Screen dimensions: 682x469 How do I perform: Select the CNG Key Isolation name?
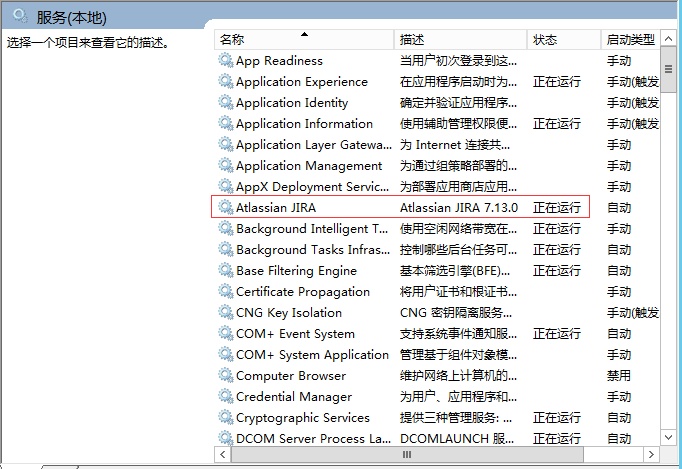click(289, 312)
